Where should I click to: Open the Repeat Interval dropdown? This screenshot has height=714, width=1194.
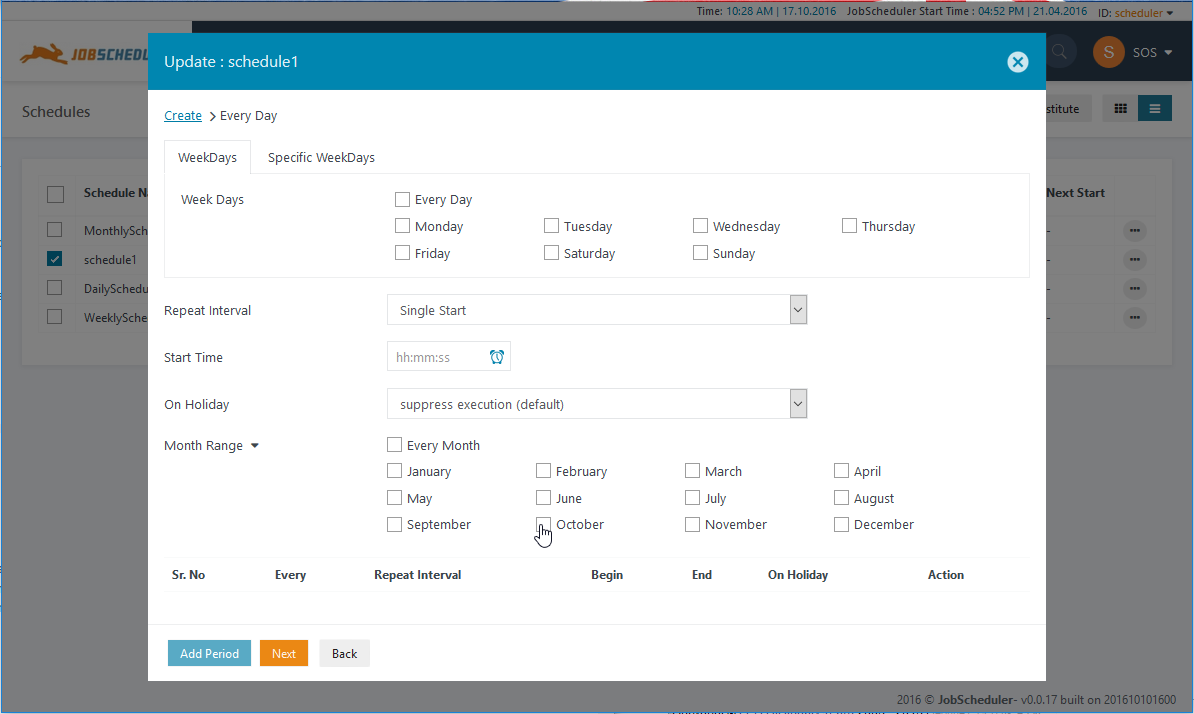(597, 310)
